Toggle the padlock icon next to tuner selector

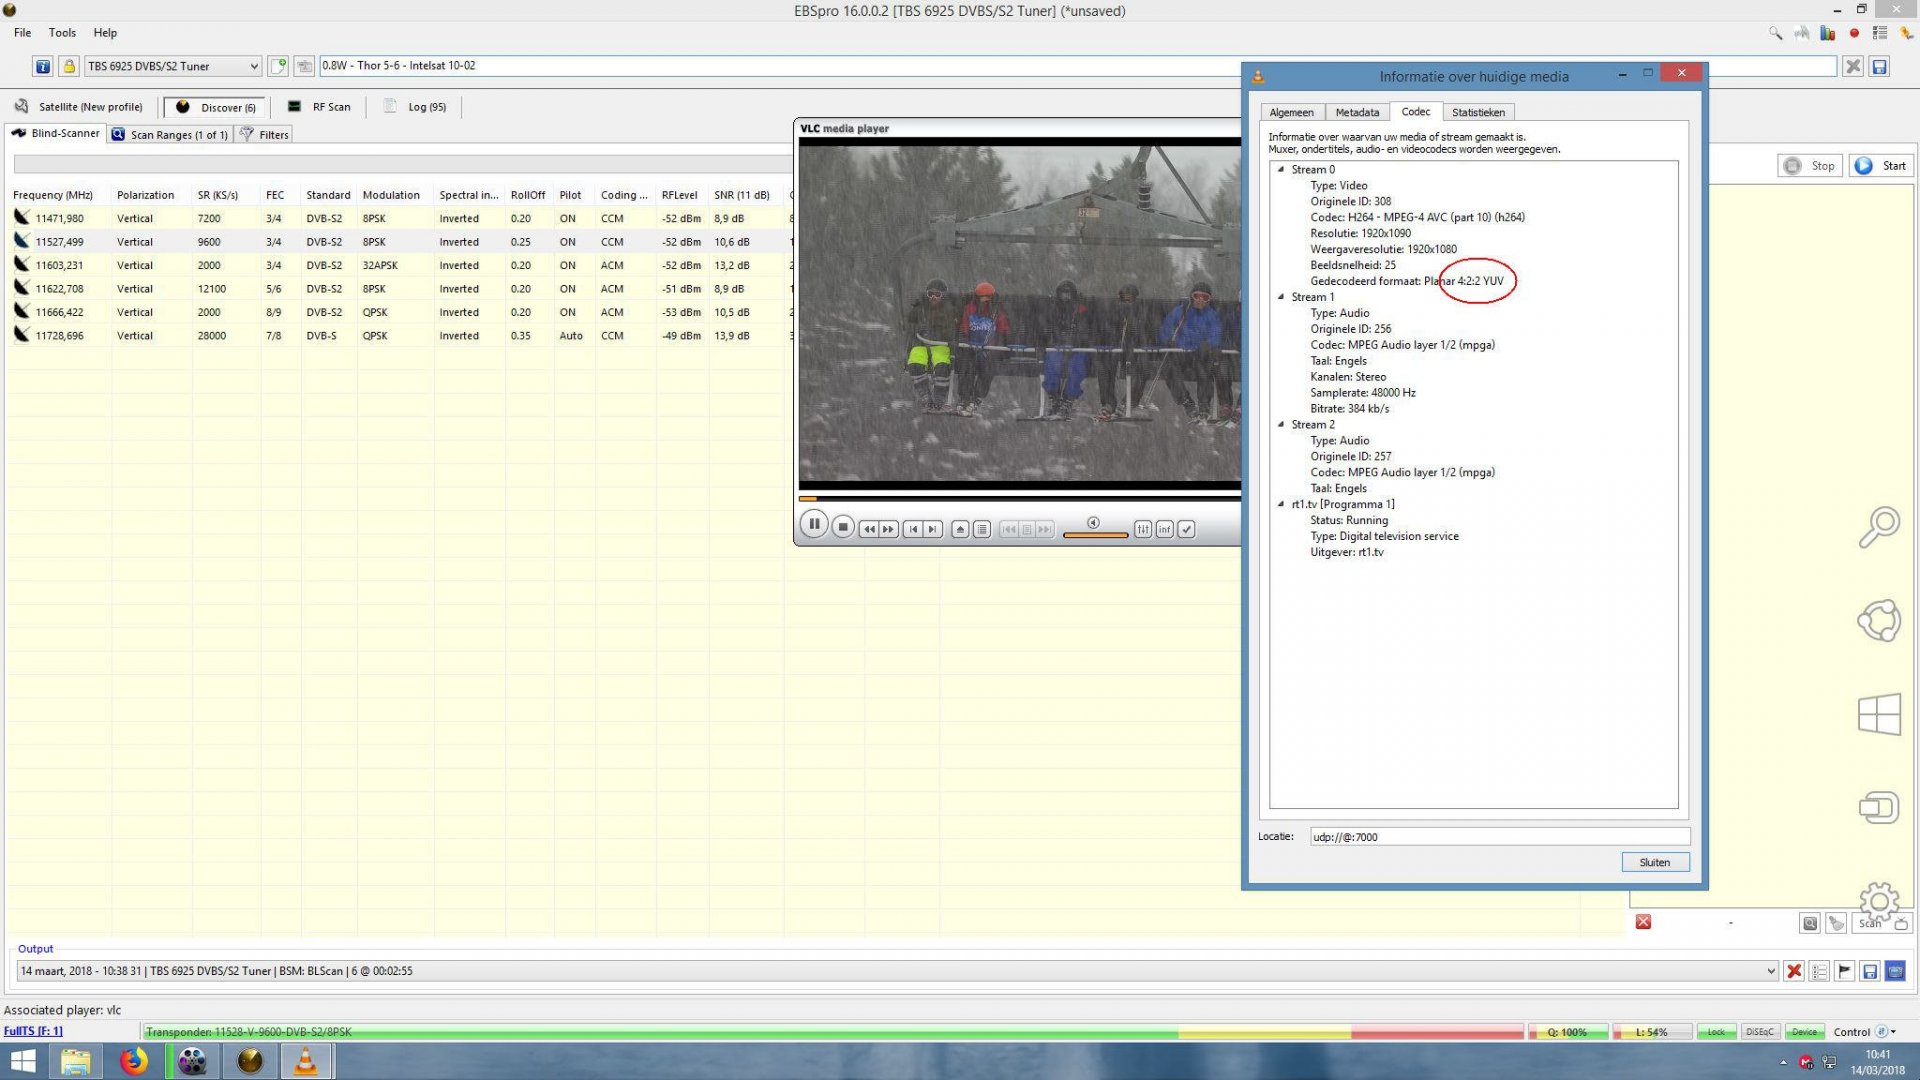coord(68,66)
